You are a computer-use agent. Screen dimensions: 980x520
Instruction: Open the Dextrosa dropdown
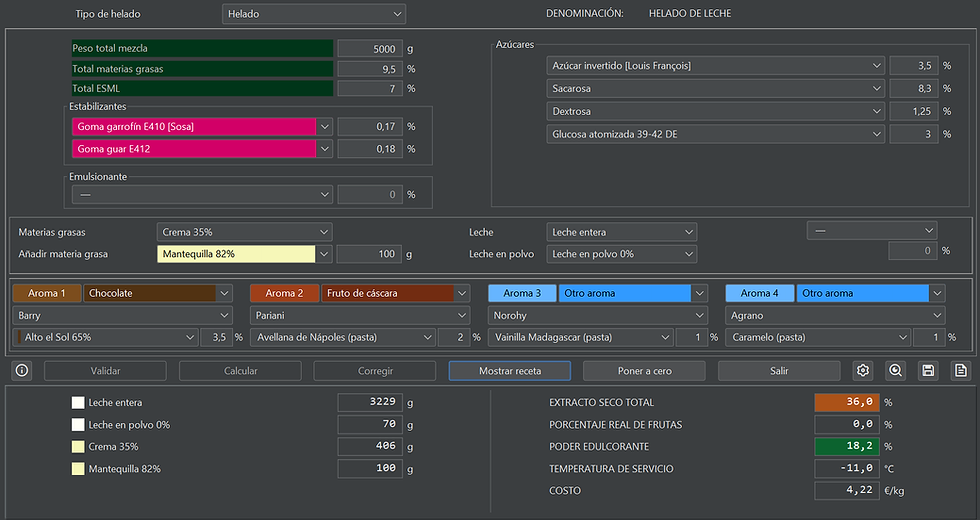click(x=716, y=111)
